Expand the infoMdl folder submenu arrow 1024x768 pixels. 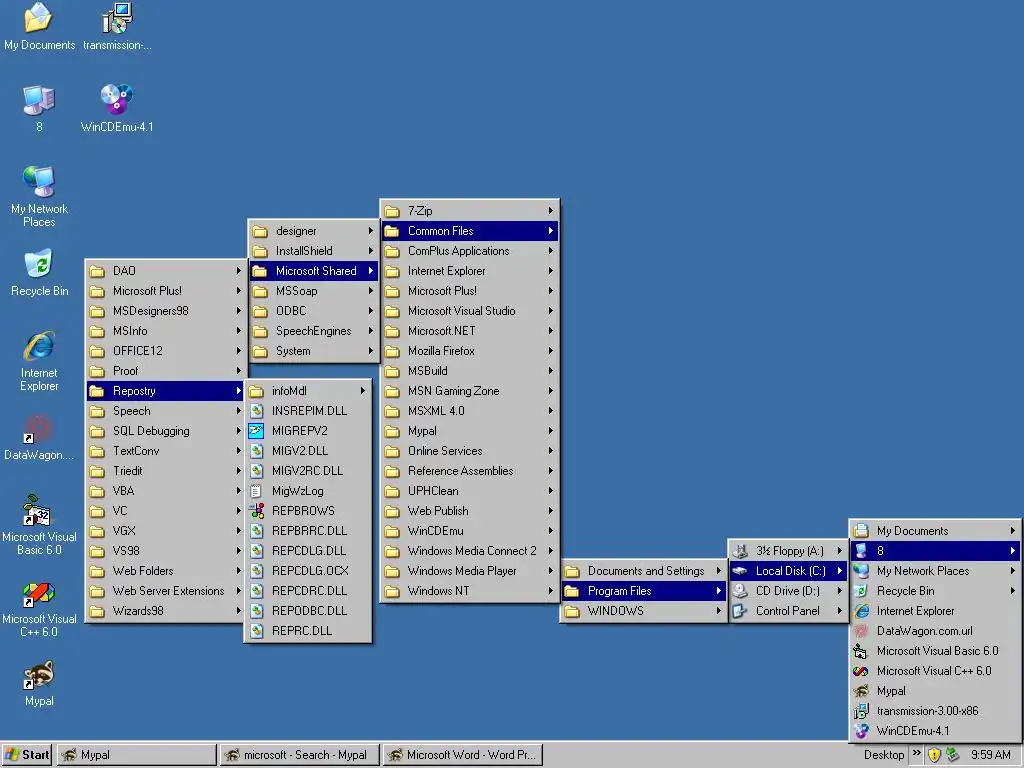click(x=362, y=391)
